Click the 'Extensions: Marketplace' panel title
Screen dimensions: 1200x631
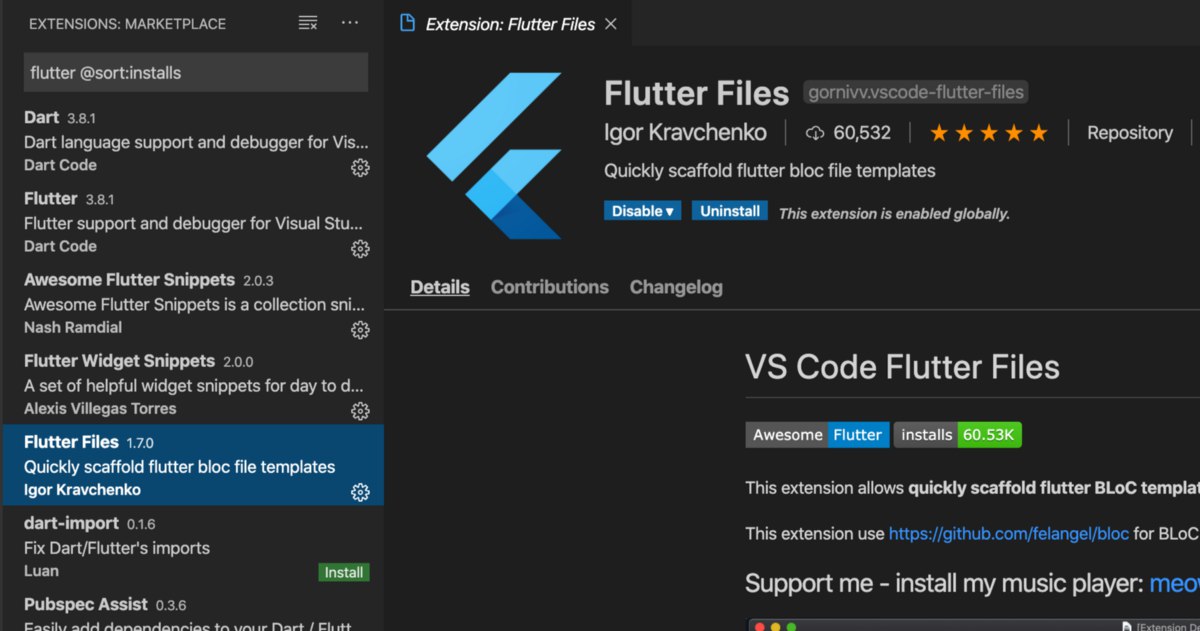127,24
